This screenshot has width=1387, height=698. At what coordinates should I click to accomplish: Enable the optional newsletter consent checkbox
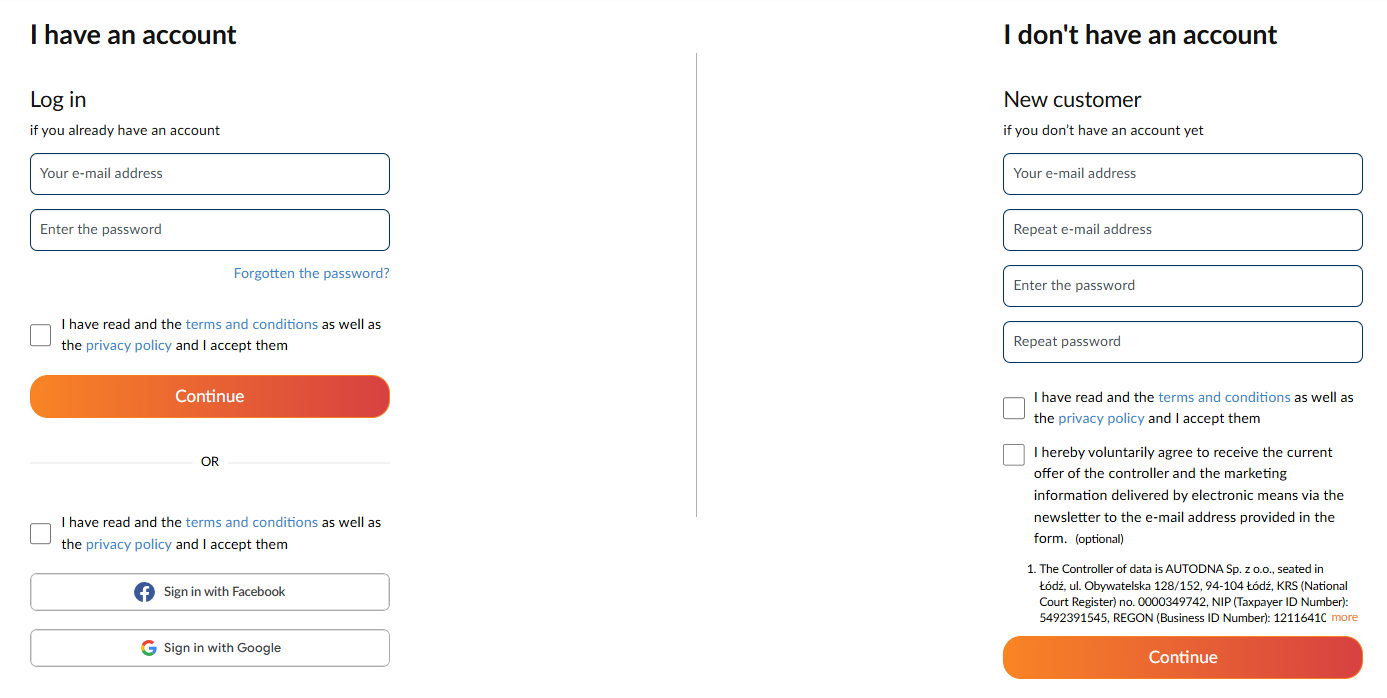point(1014,455)
